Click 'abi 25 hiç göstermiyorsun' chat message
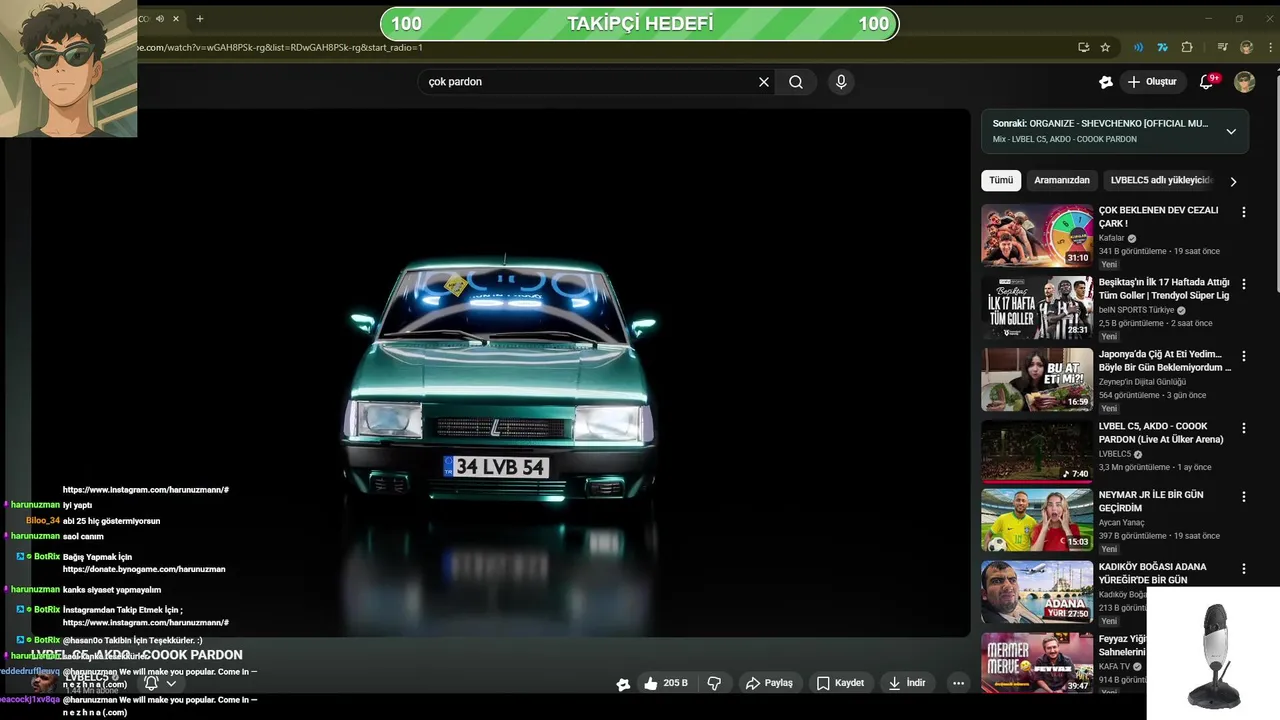Image resolution: width=1280 pixels, height=720 pixels. coord(111,521)
